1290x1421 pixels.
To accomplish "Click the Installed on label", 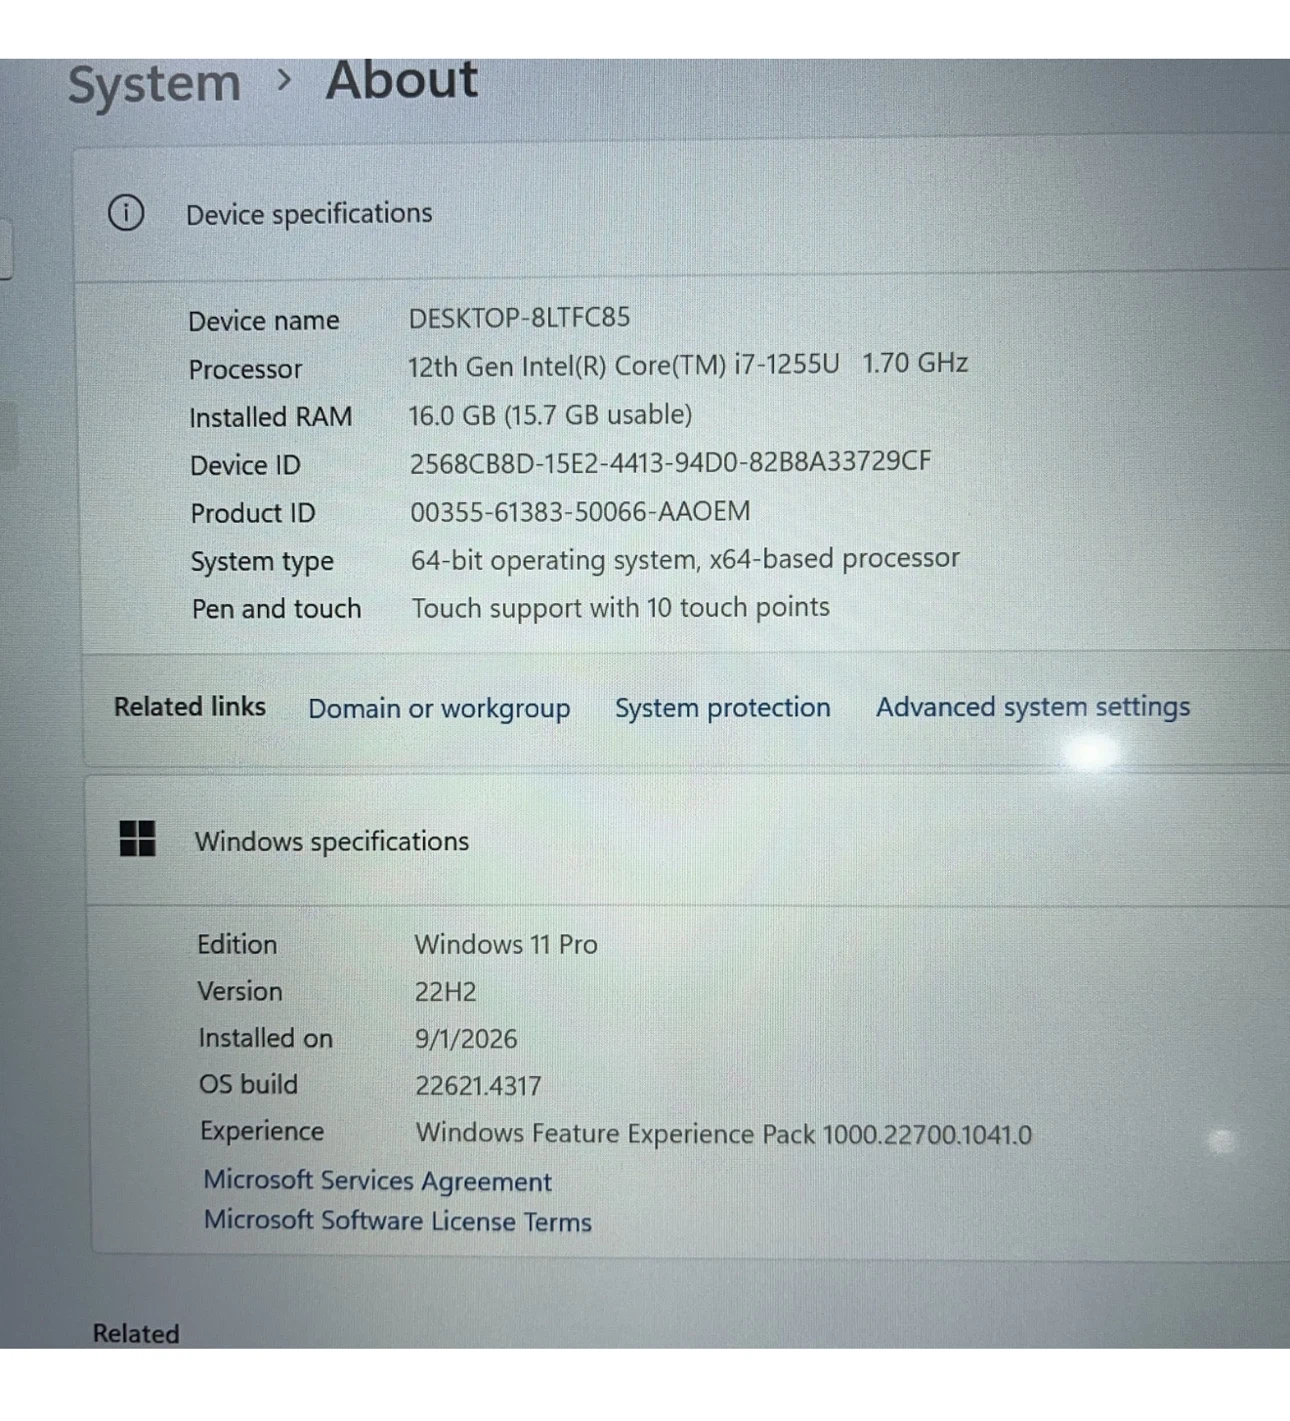I will pyautogui.click(x=265, y=1038).
